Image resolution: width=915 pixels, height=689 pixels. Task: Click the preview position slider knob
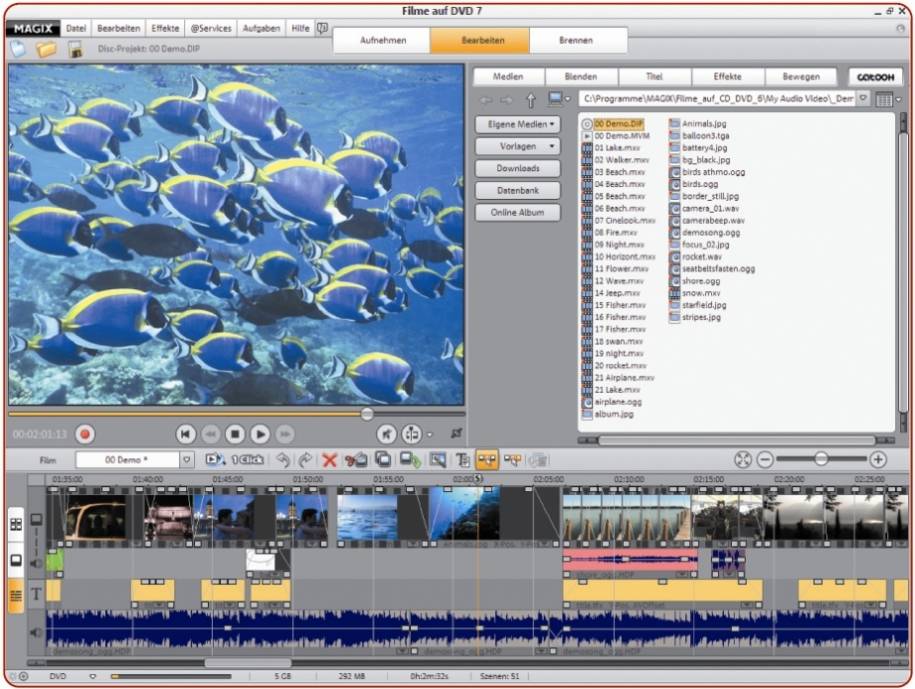tap(367, 414)
